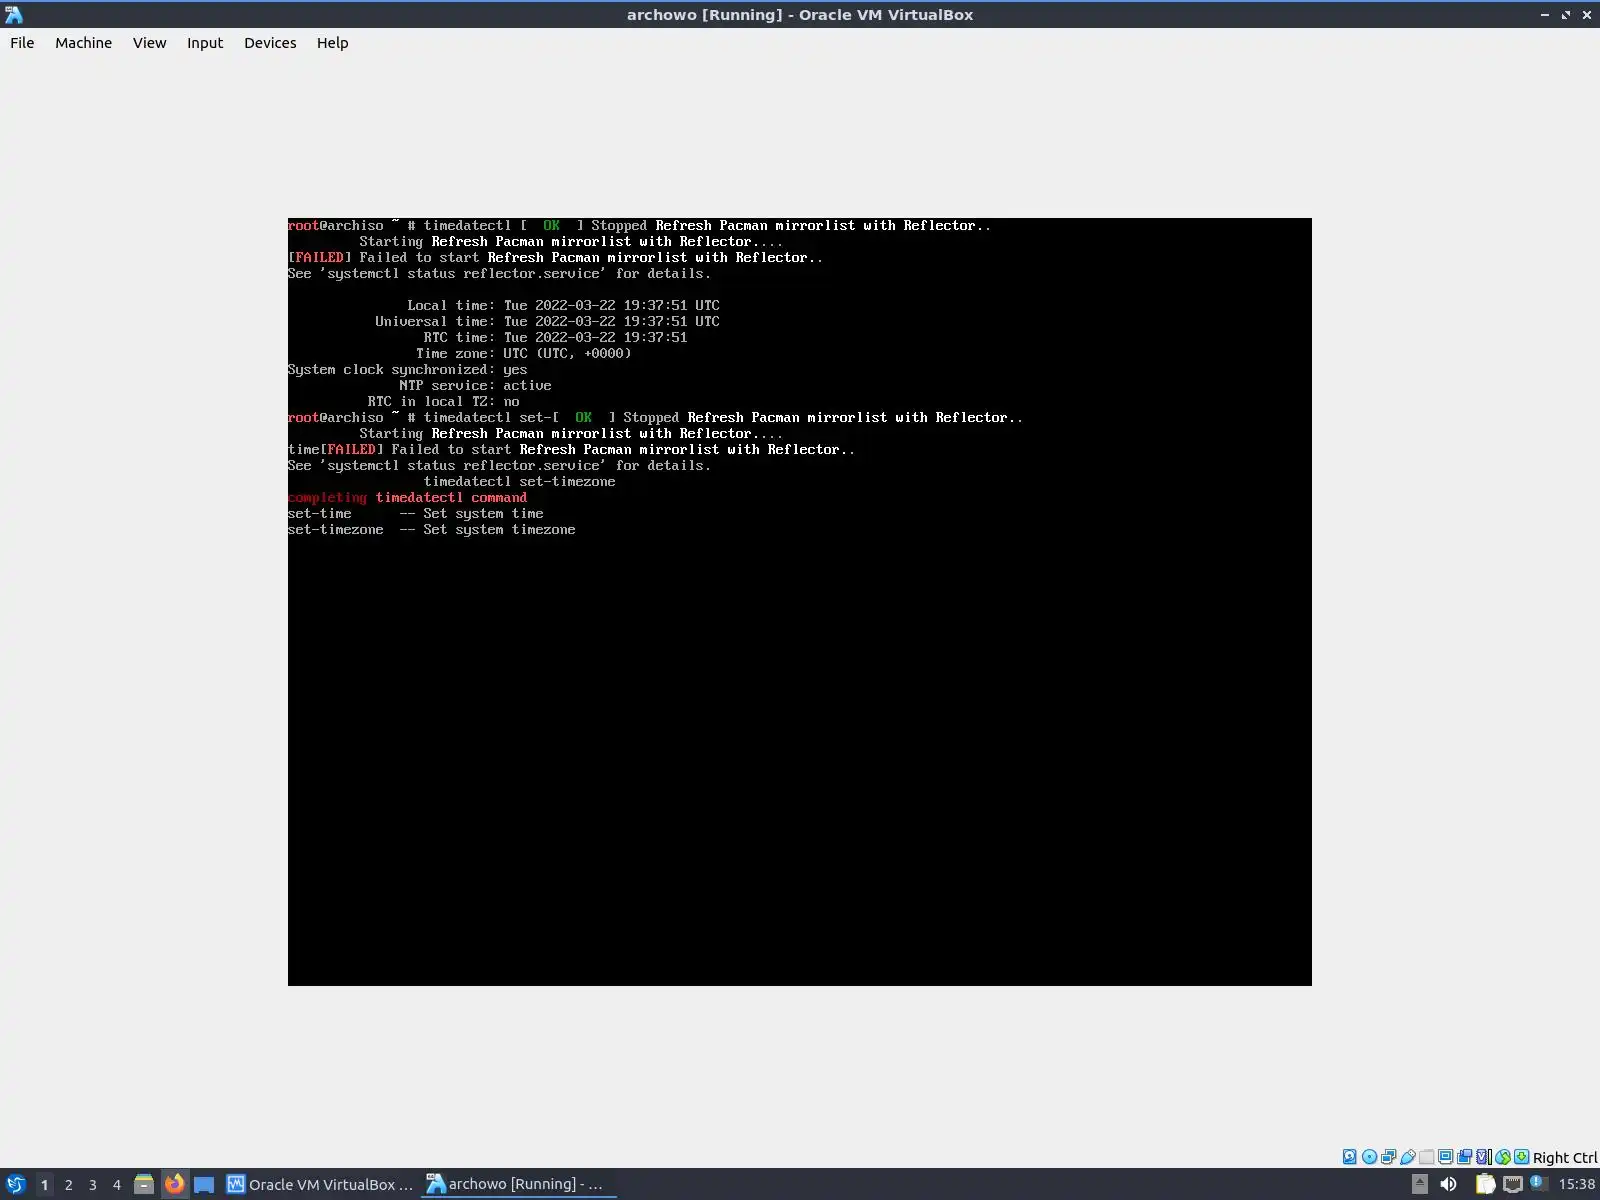Open the View menu
The width and height of the screenshot is (1600, 1200).
coord(149,43)
